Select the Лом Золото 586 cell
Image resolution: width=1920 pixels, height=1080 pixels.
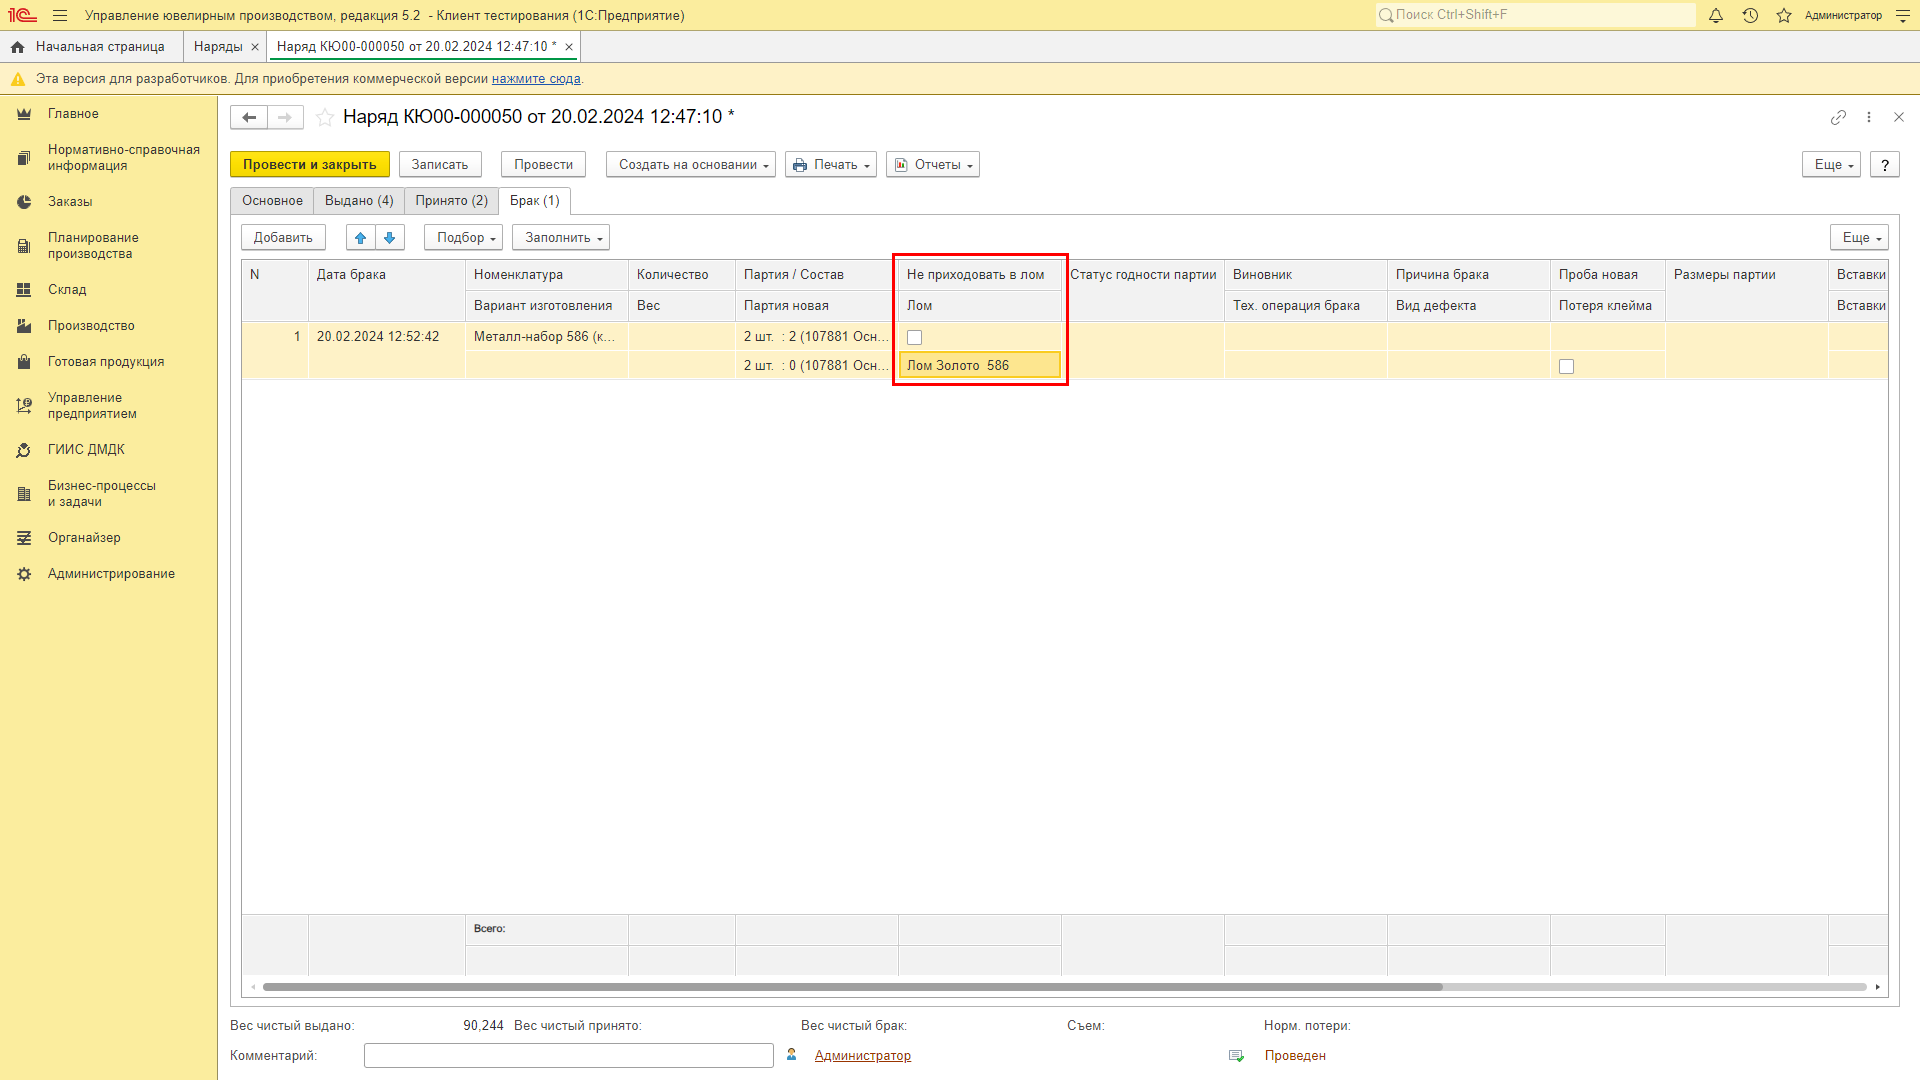click(x=980, y=366)
